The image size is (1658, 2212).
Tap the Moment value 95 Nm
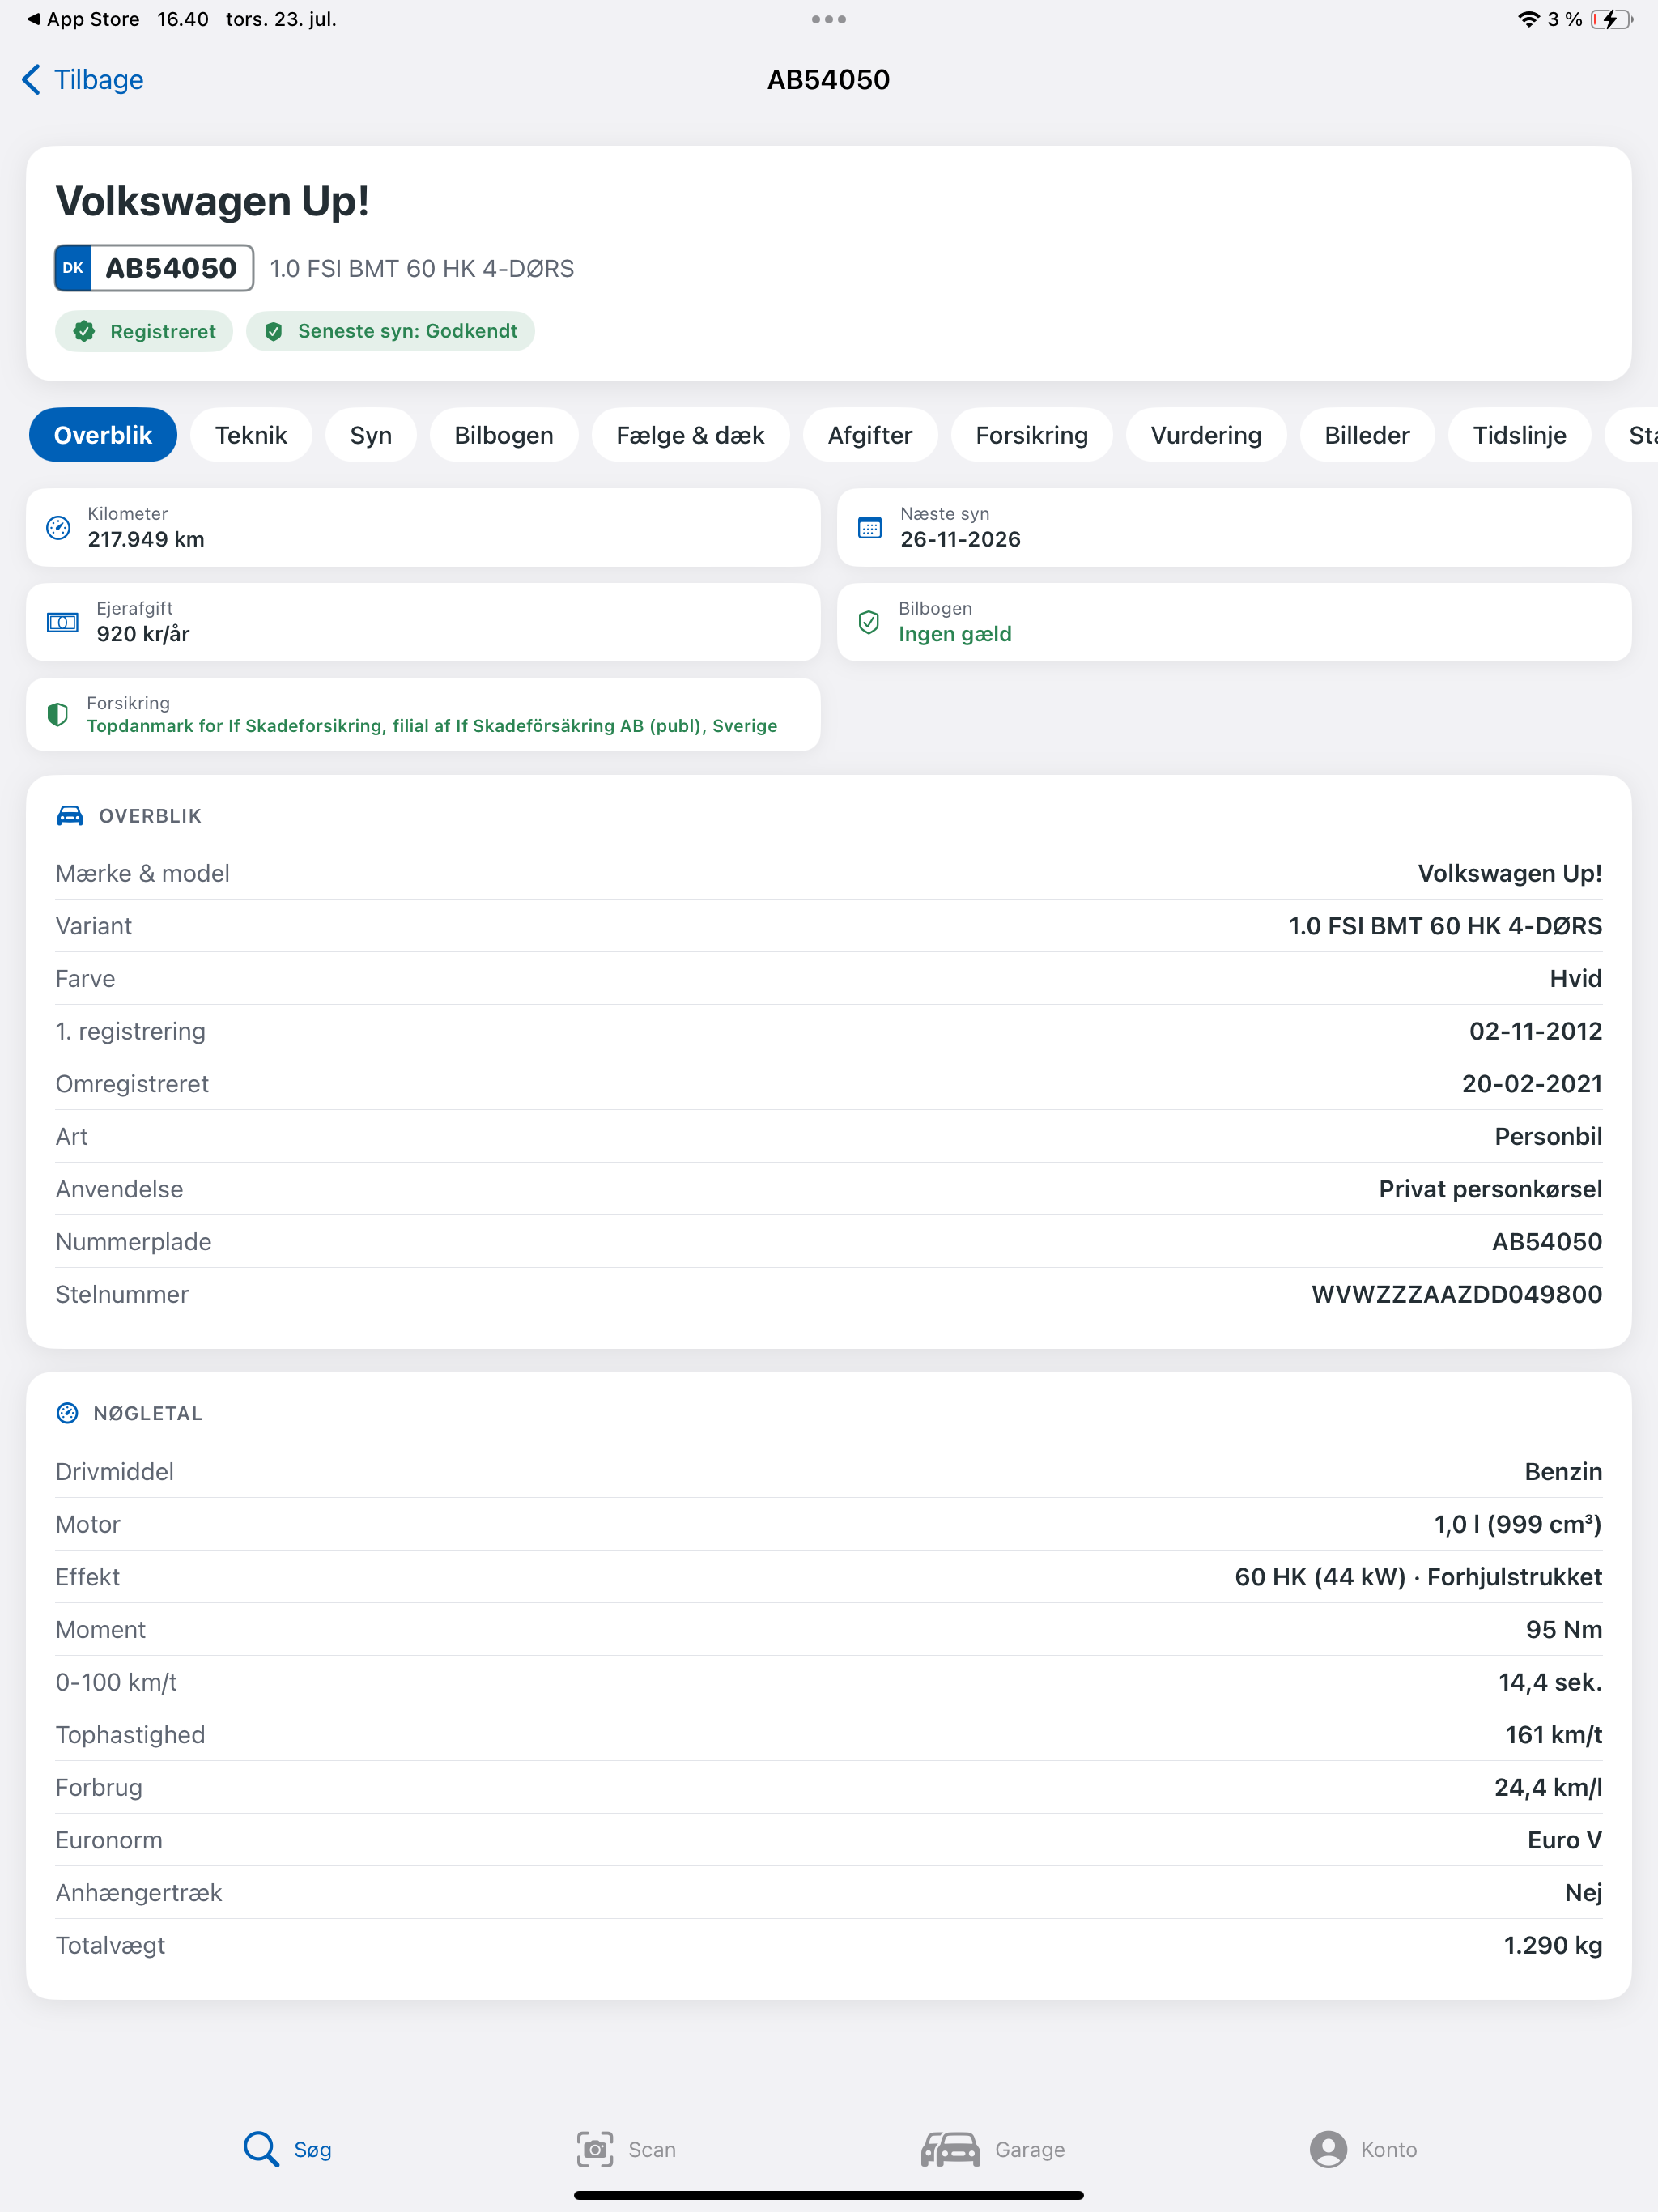coord(1564,1629)
